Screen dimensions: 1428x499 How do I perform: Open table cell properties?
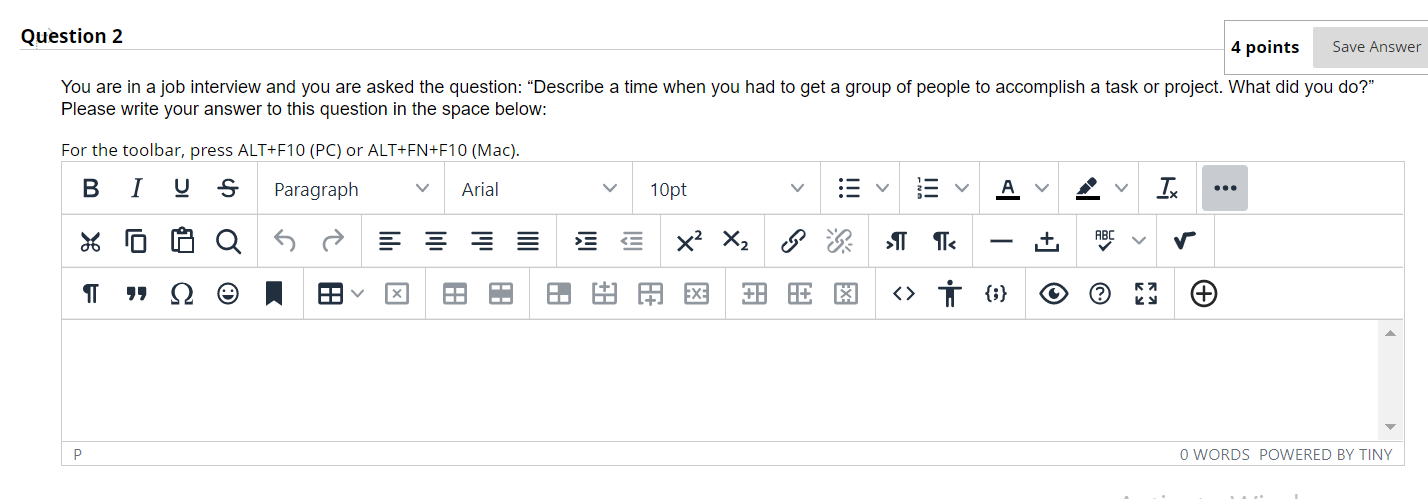[x=559, y=294]
